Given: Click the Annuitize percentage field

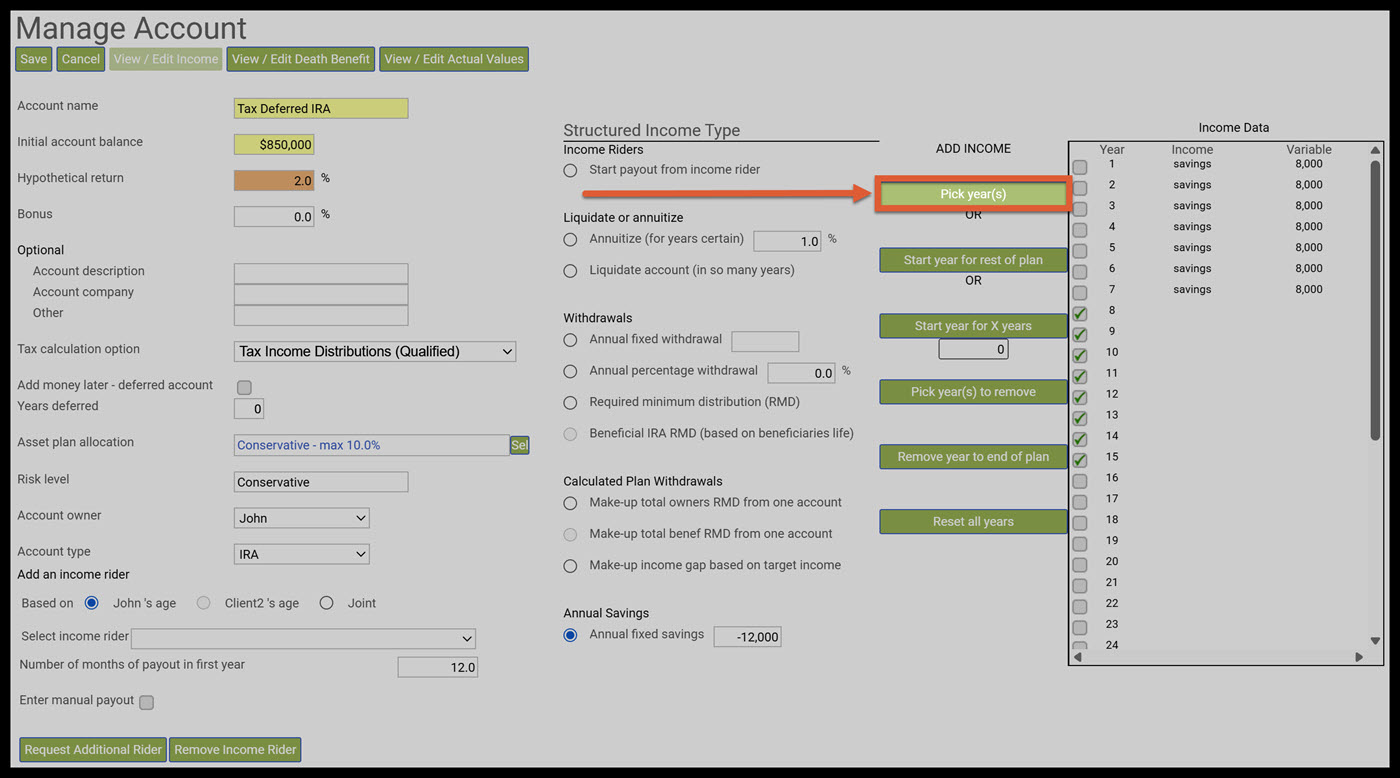Looking at the screenshot, I should tap(787, 241).
